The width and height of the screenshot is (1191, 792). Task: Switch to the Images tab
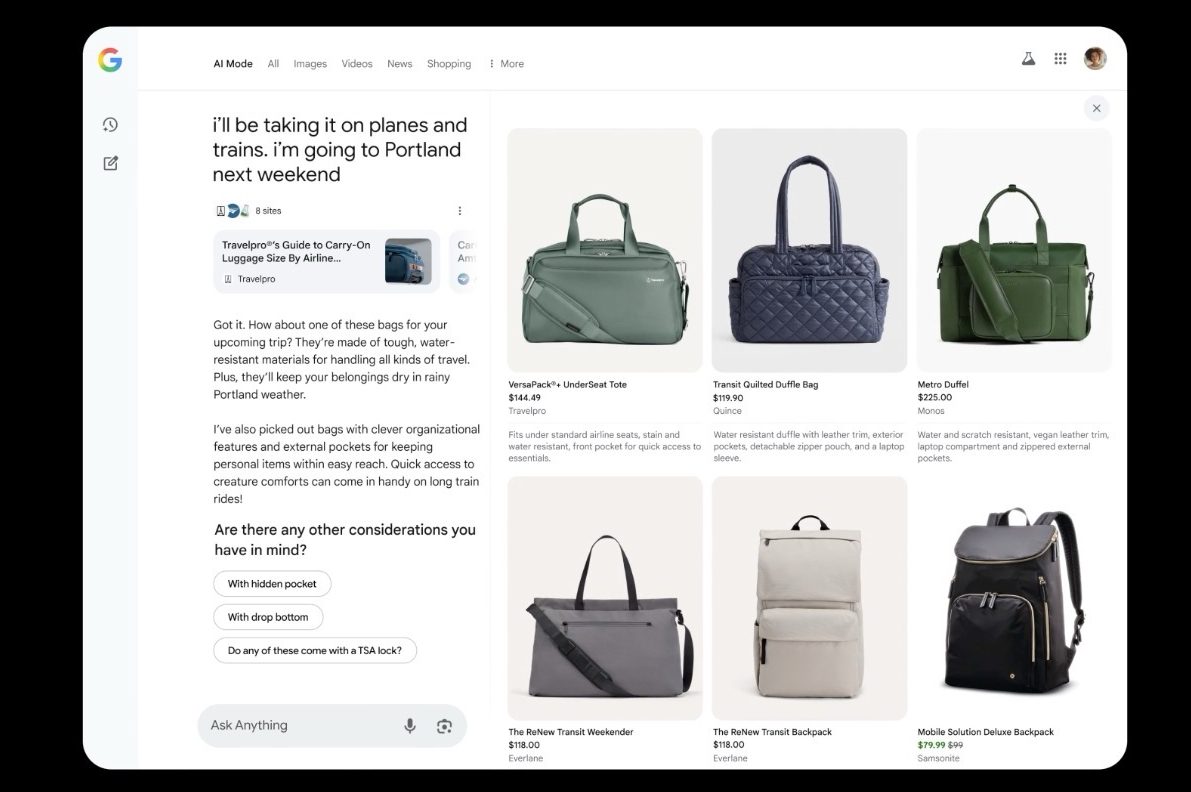[x=310, y=64]
